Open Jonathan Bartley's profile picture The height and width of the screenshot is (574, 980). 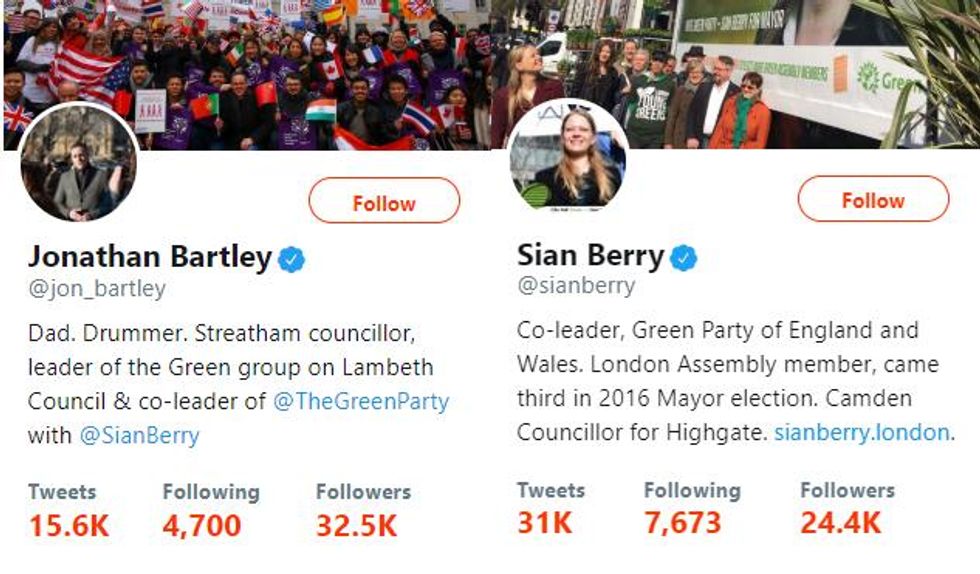point(78,163)
